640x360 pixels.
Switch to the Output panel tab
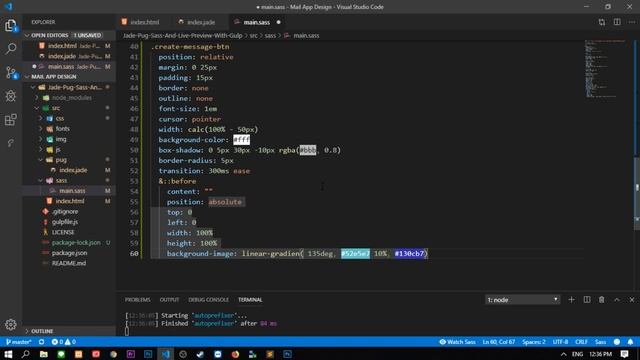tap(169, 300)
